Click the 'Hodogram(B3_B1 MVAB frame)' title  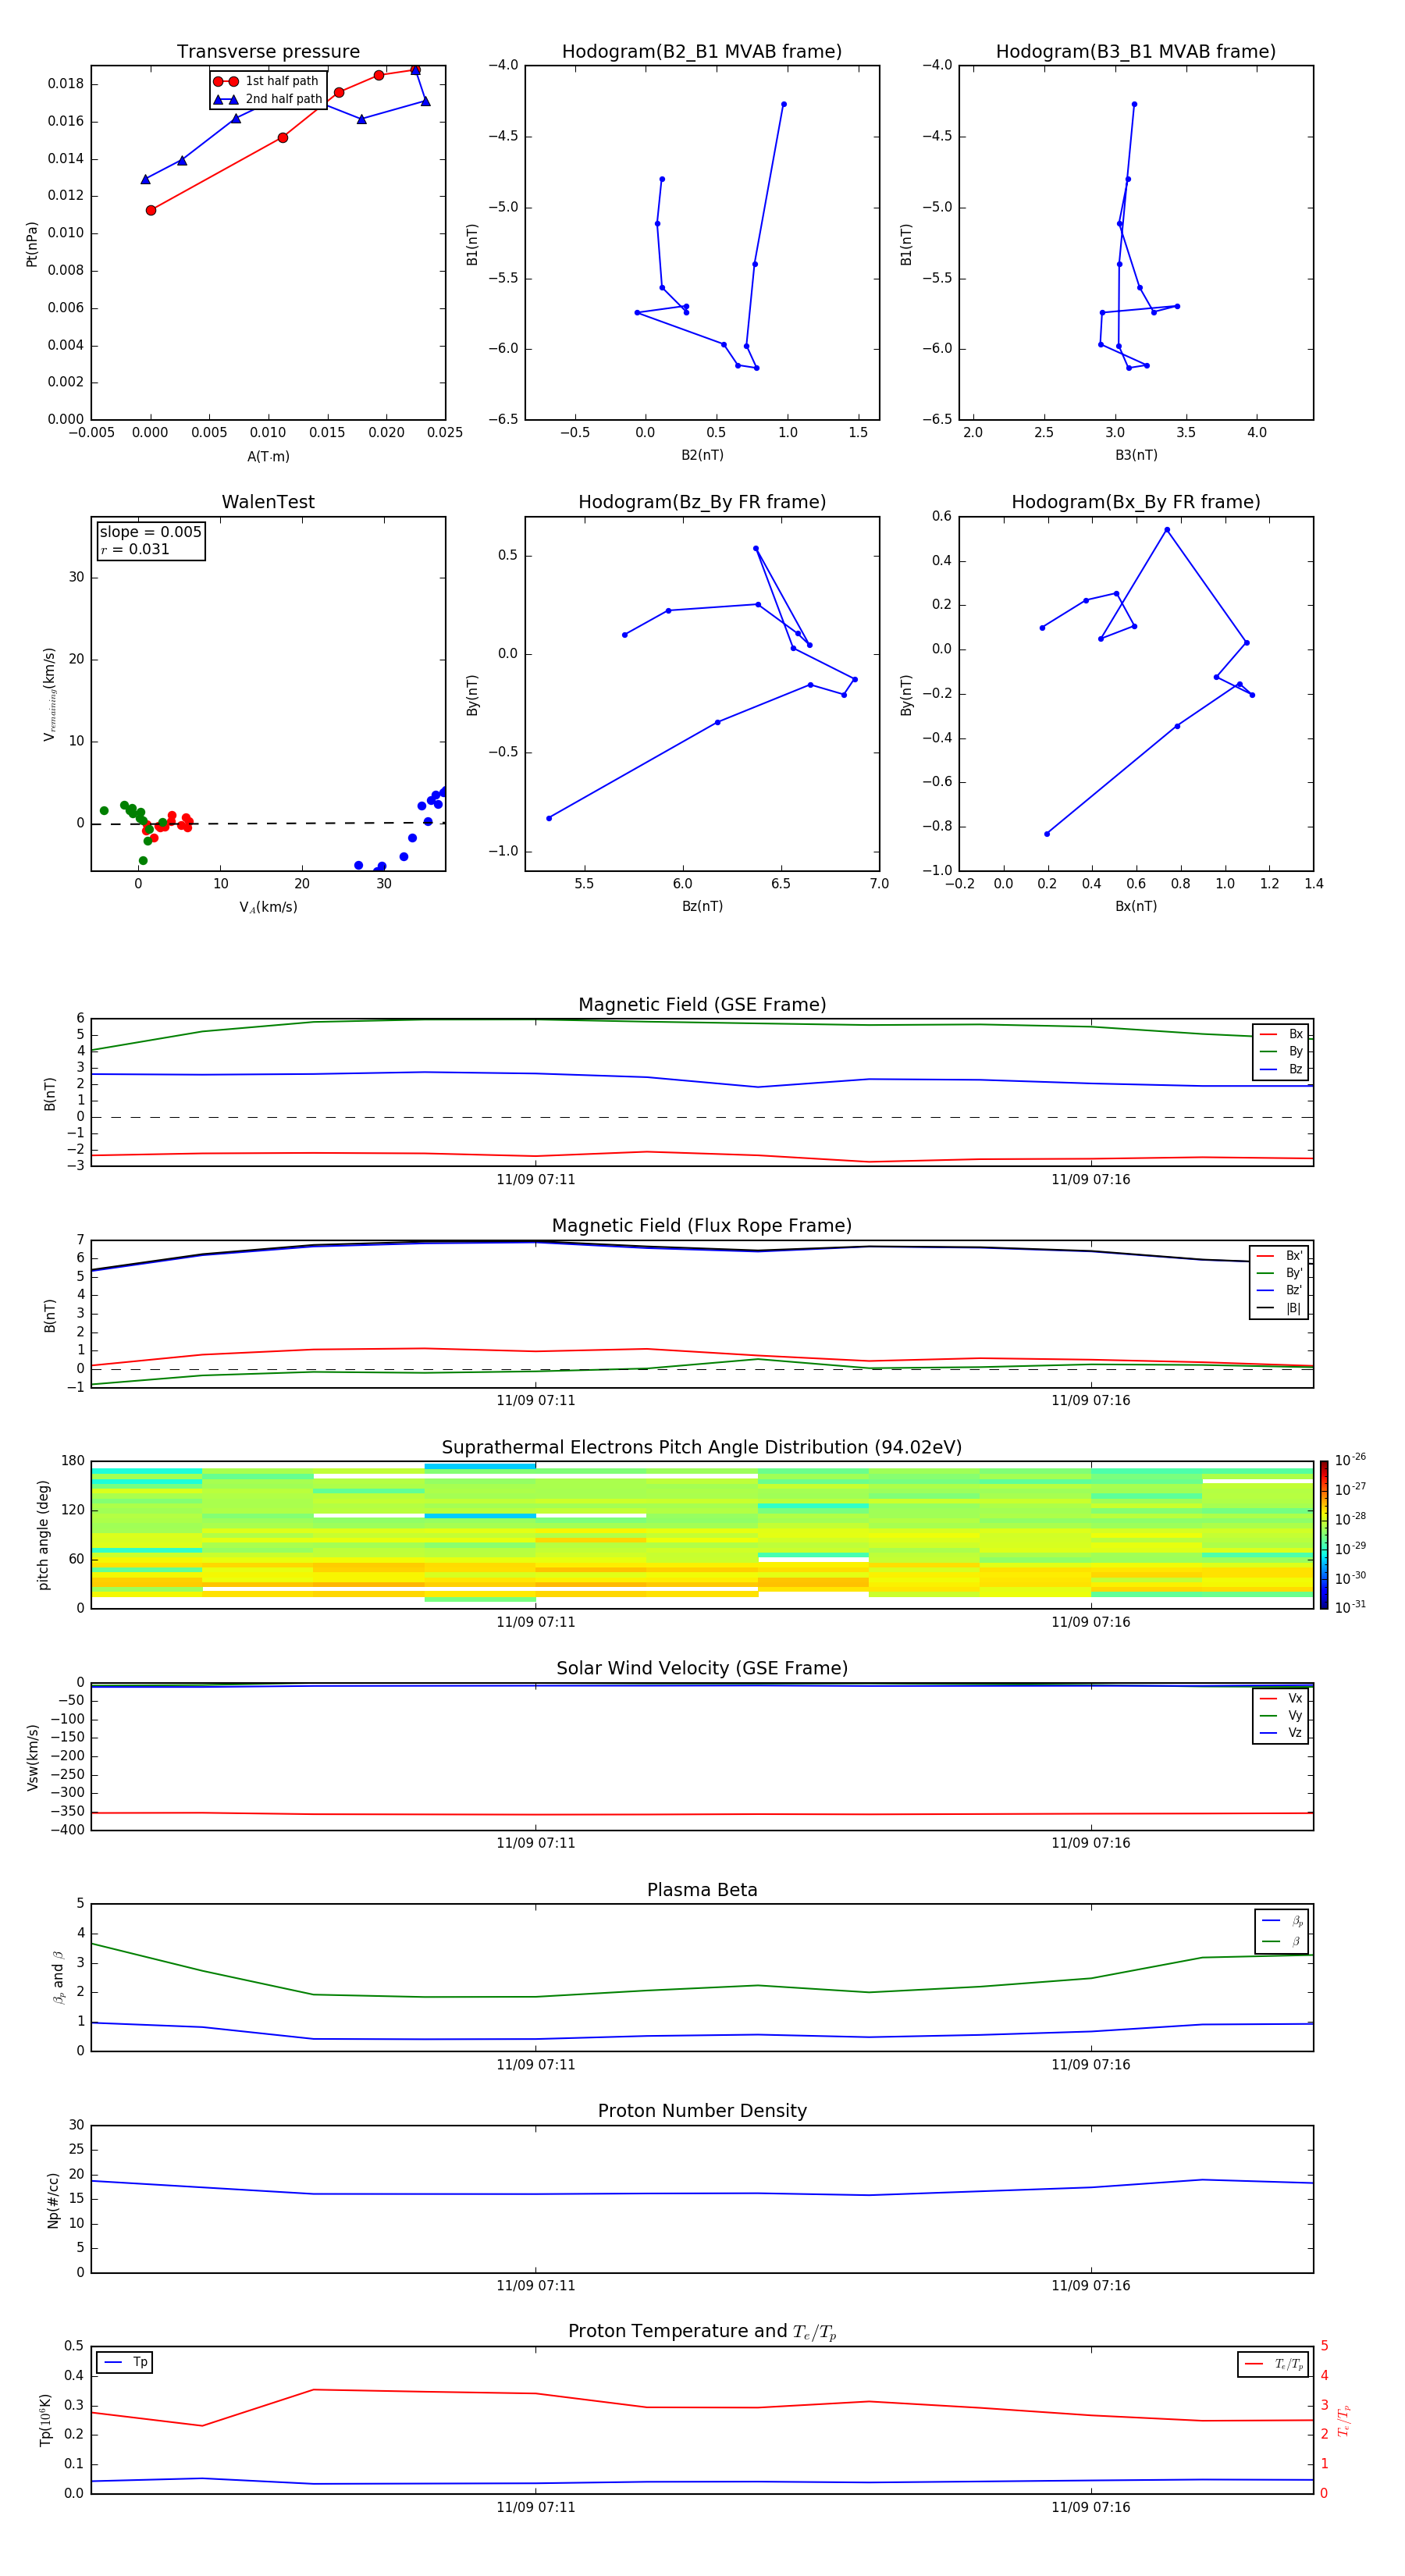(1135, 52)
